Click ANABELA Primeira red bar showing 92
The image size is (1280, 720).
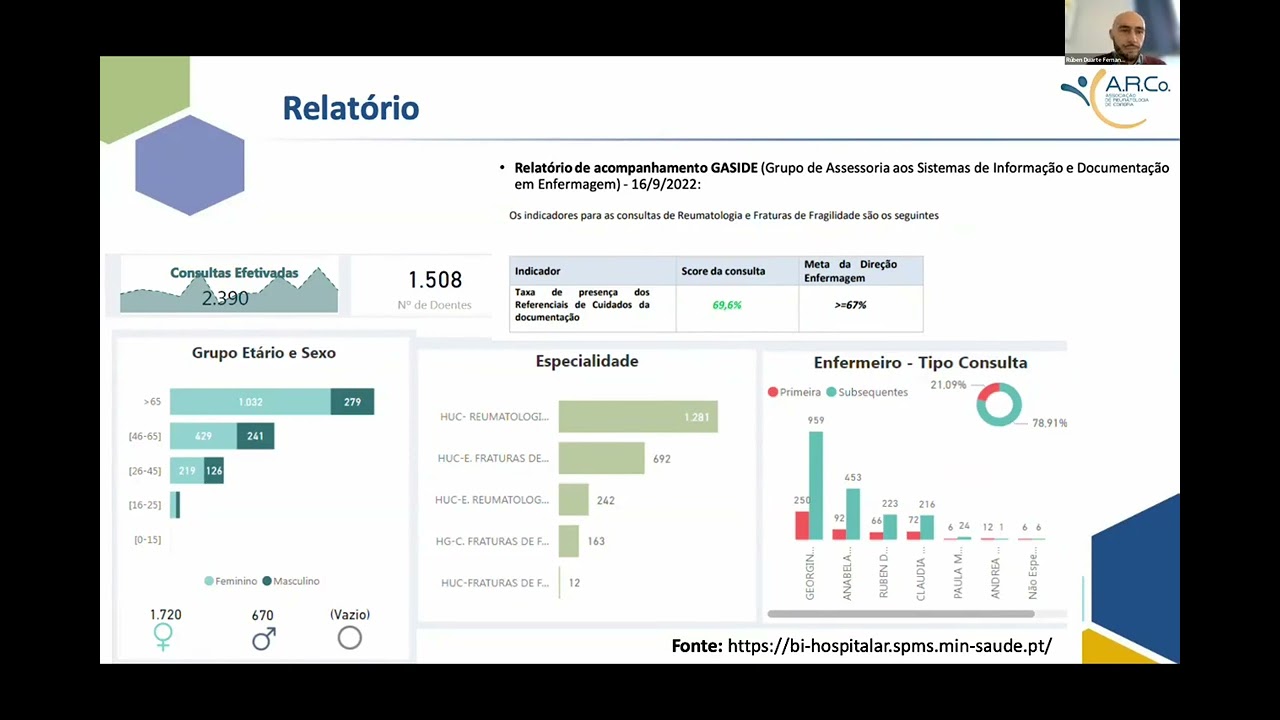(x=839, y=535)
